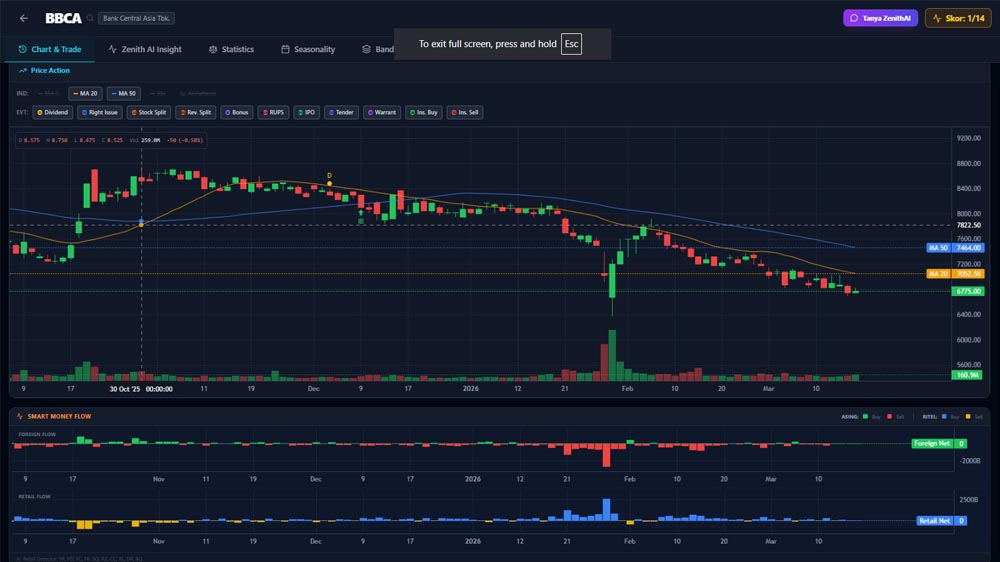Click the MA 50 price label 7464.00
This screenshot has width=1000, height=562.
[968, 248]
